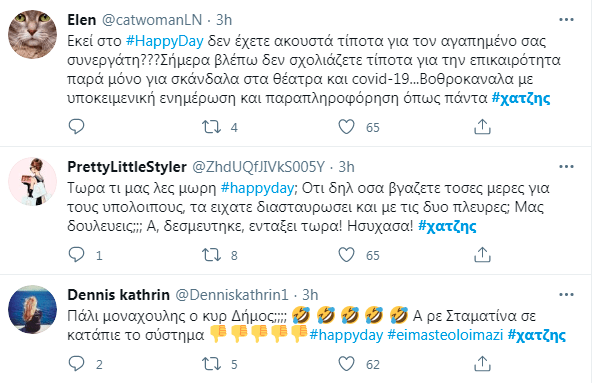
Task: Reply to PrettyLittleStyler's tweet
Action: click(x=76, y=255)
